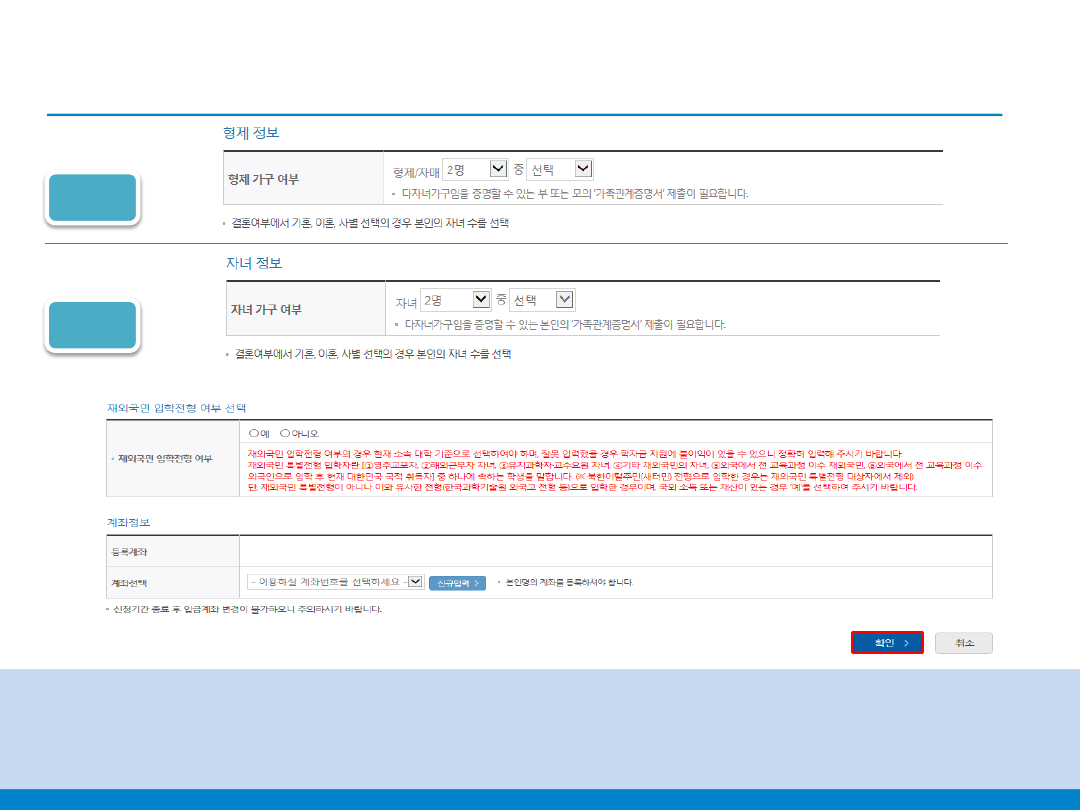Click the 자녀 정보 section heading
Viewport: 1080px width, 810px height.
pos(254,263)
